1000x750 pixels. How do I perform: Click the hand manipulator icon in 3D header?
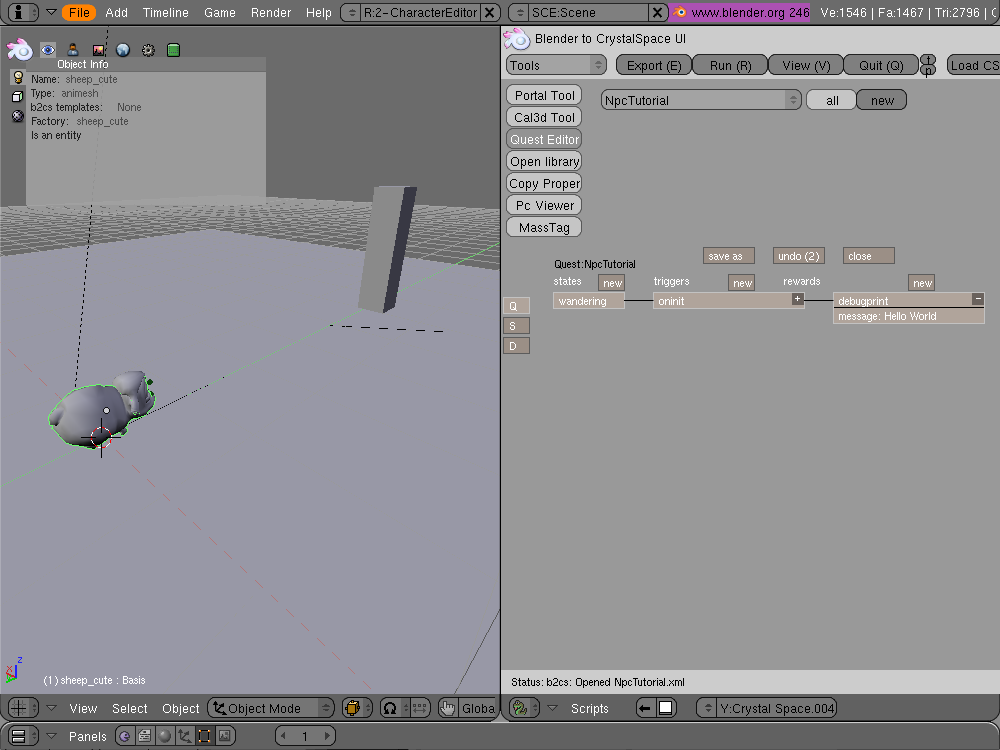click(x=447, y=708)
